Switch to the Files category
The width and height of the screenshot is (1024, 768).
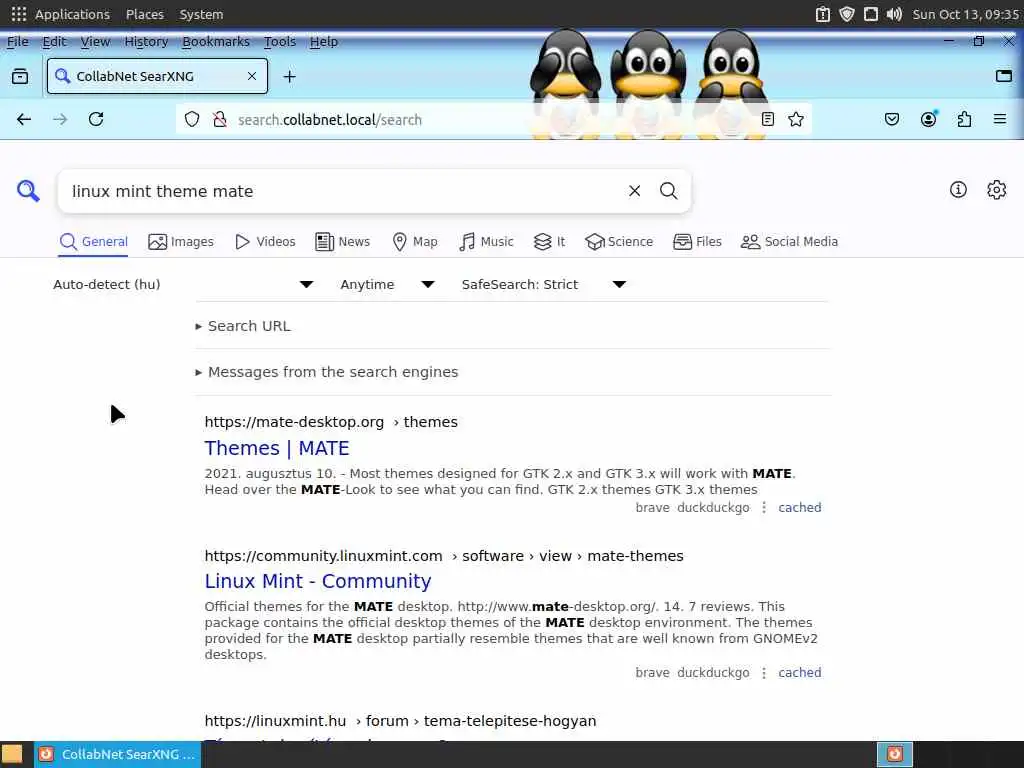697,242
